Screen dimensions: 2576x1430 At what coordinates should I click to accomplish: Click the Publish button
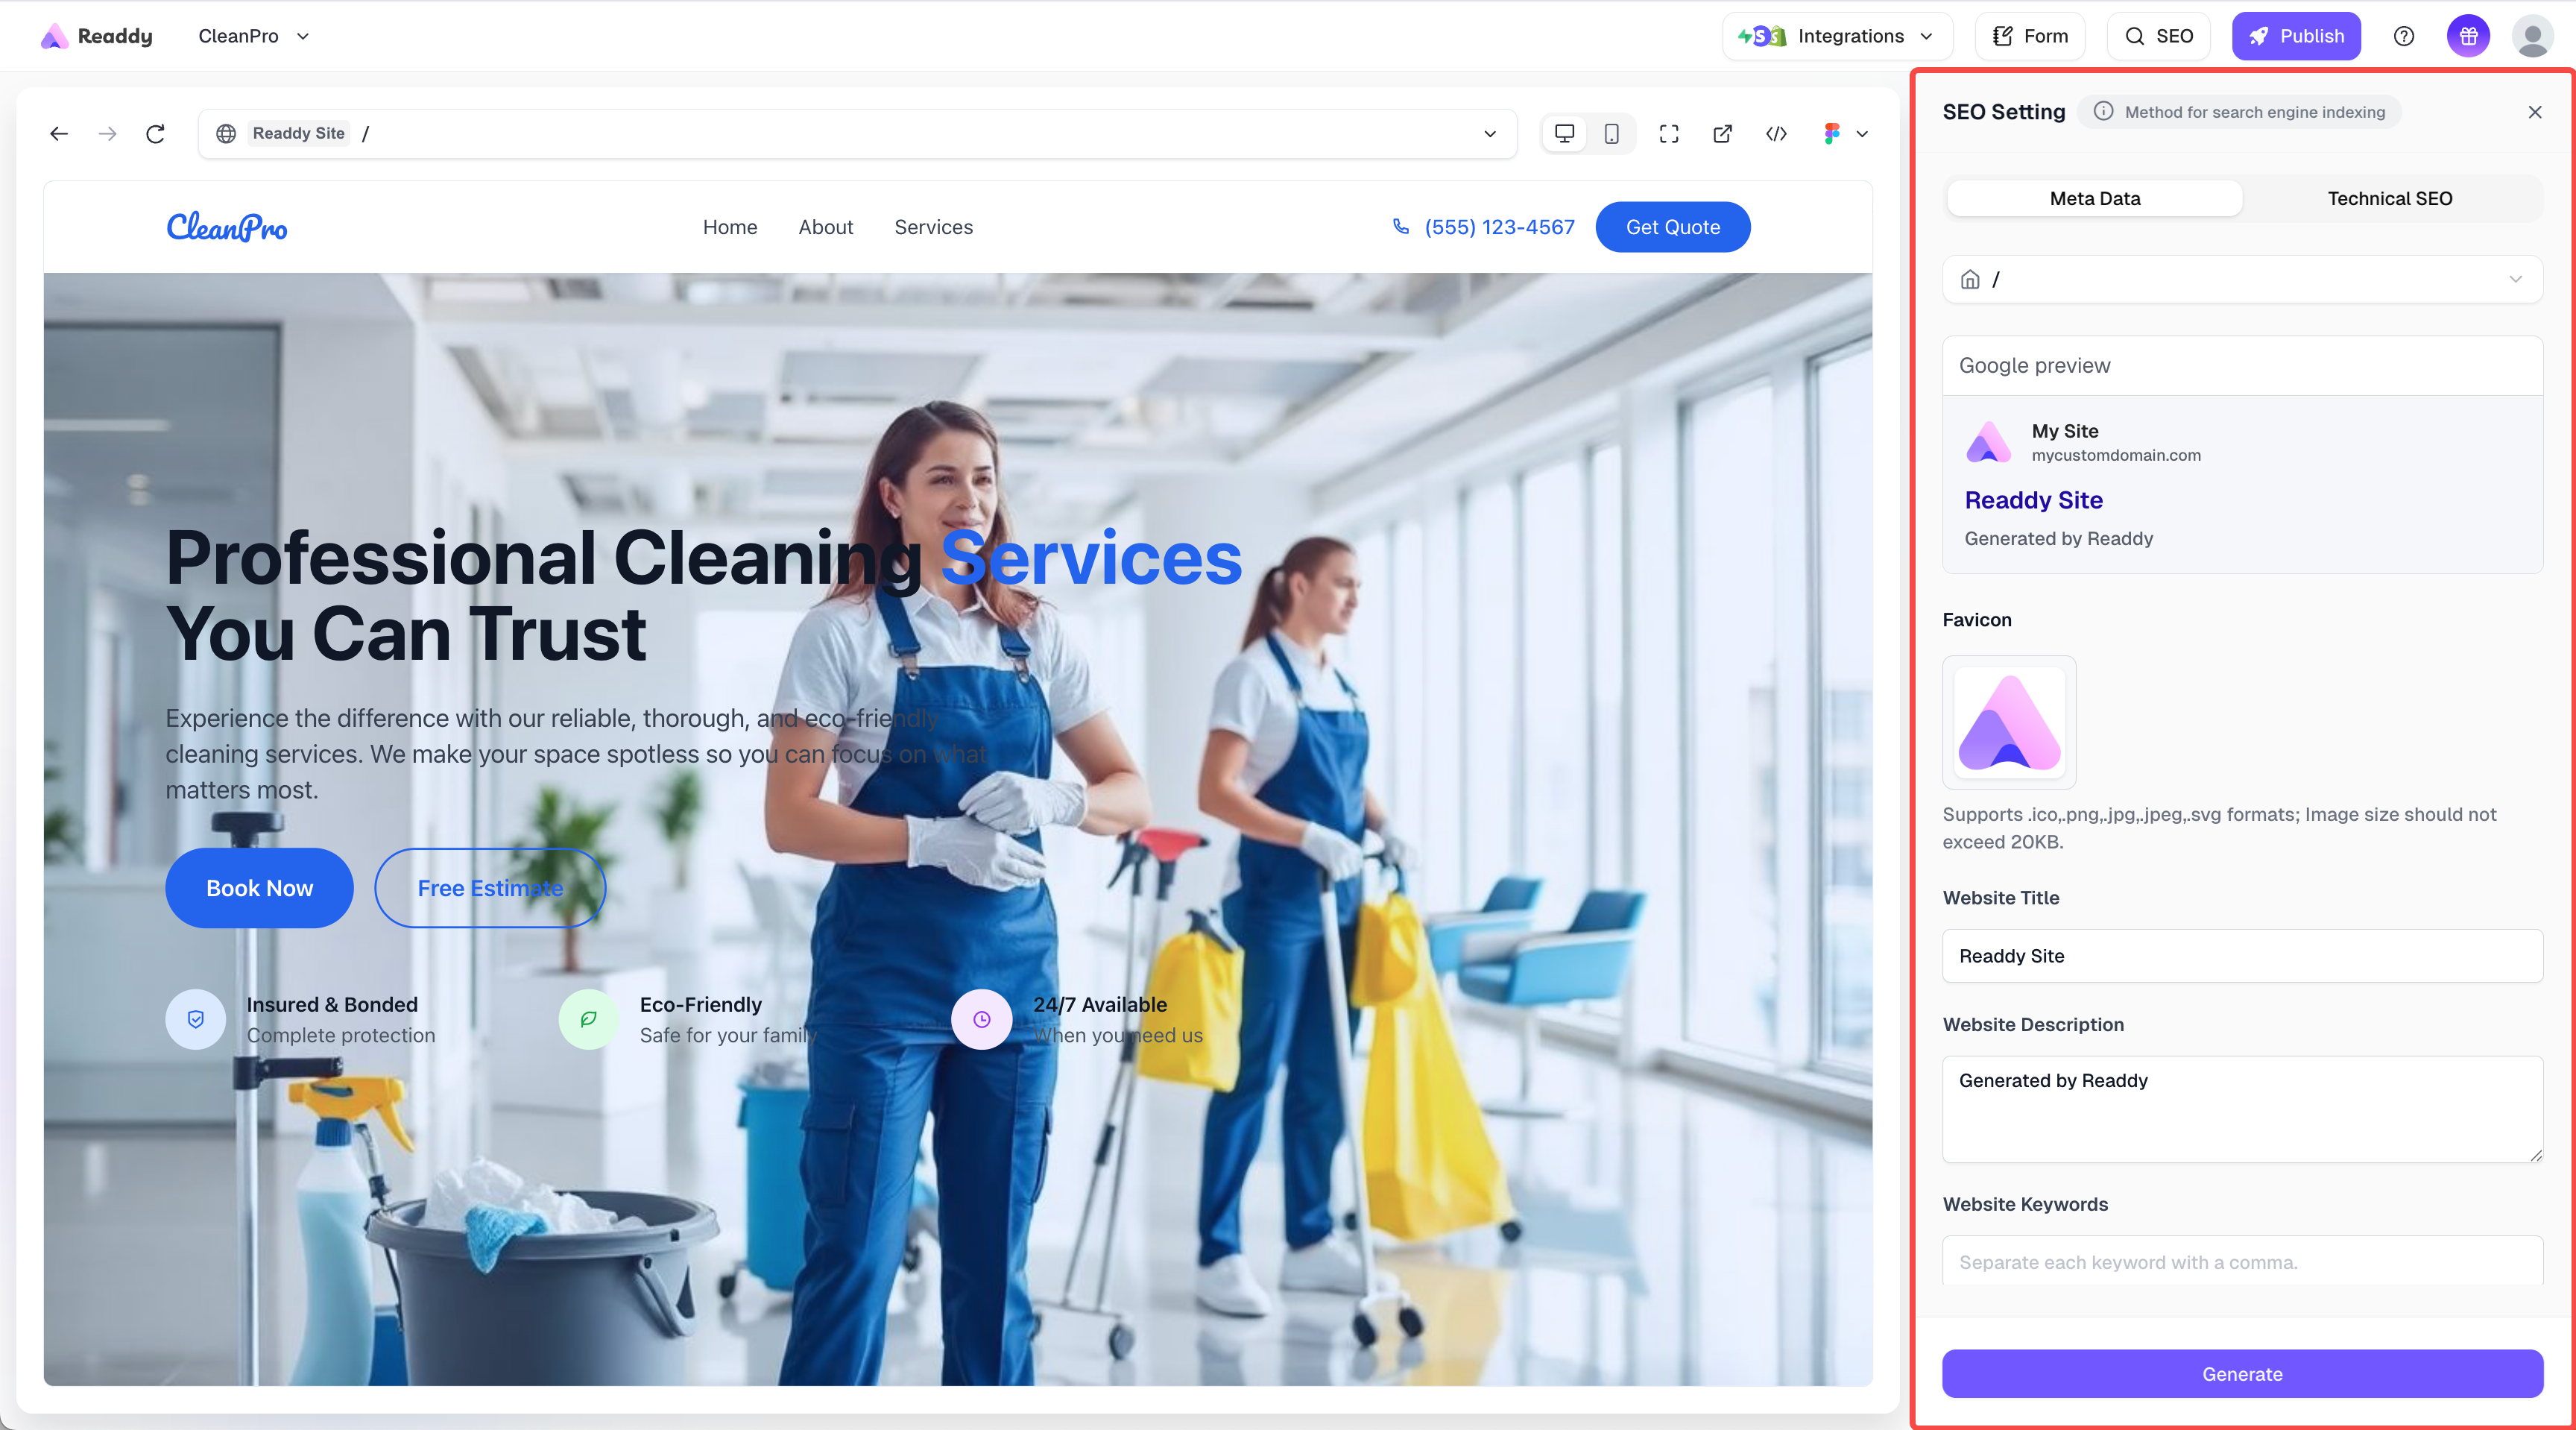(x=2296, y=36)
